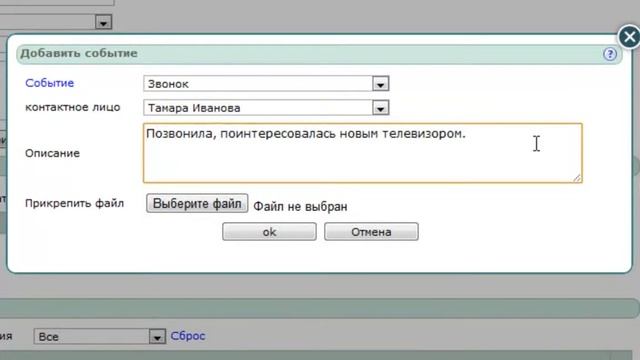Screen dimensions: 640x360
Task: Click the resize grip of description textarea
Action: click(577, 178)
